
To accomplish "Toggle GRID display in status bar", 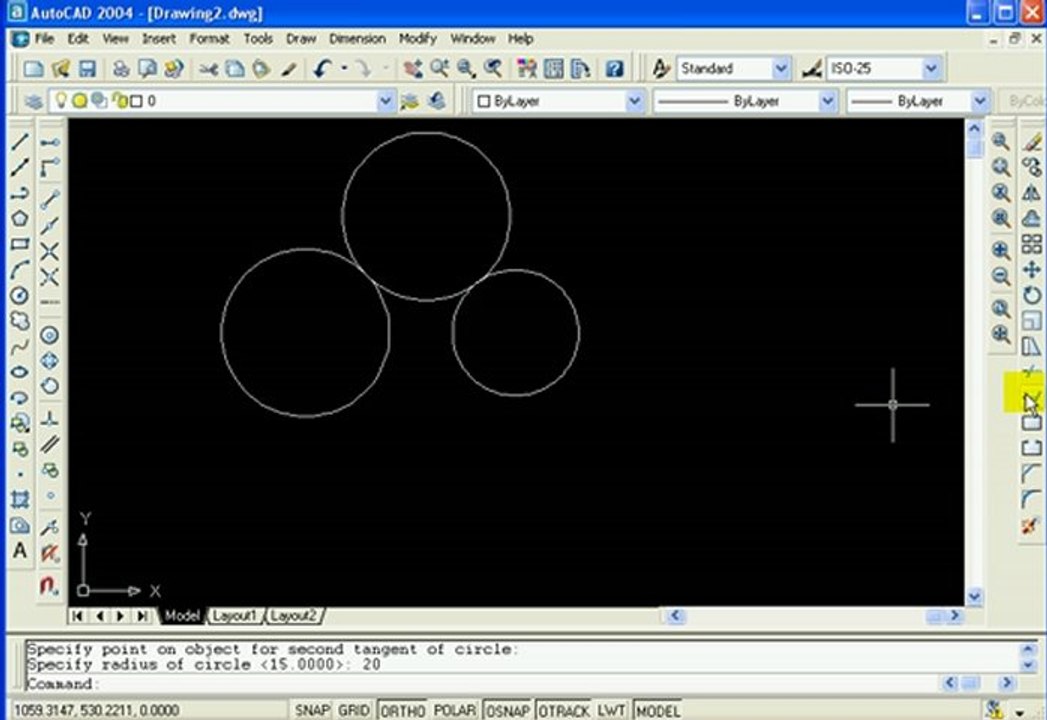I will tap(354, 710).
